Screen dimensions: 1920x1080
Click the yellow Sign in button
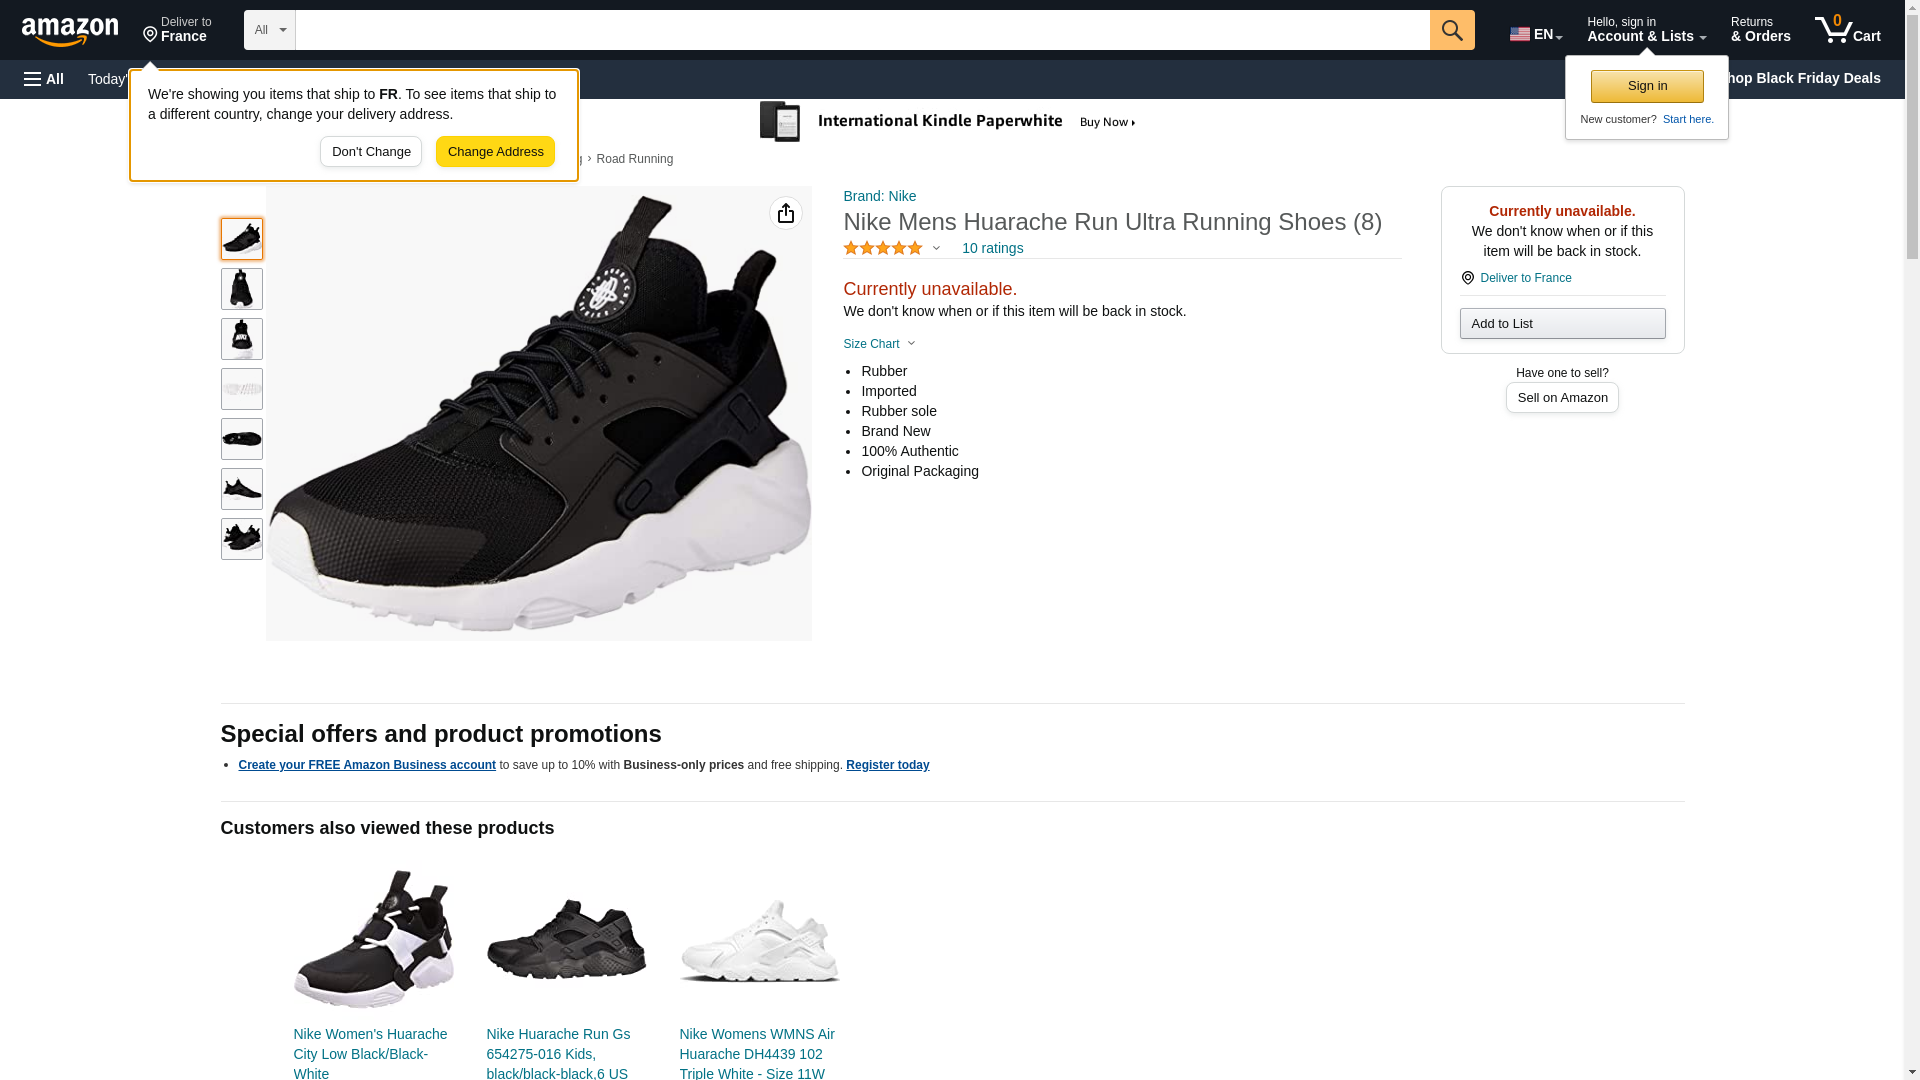click(1647, 86)
